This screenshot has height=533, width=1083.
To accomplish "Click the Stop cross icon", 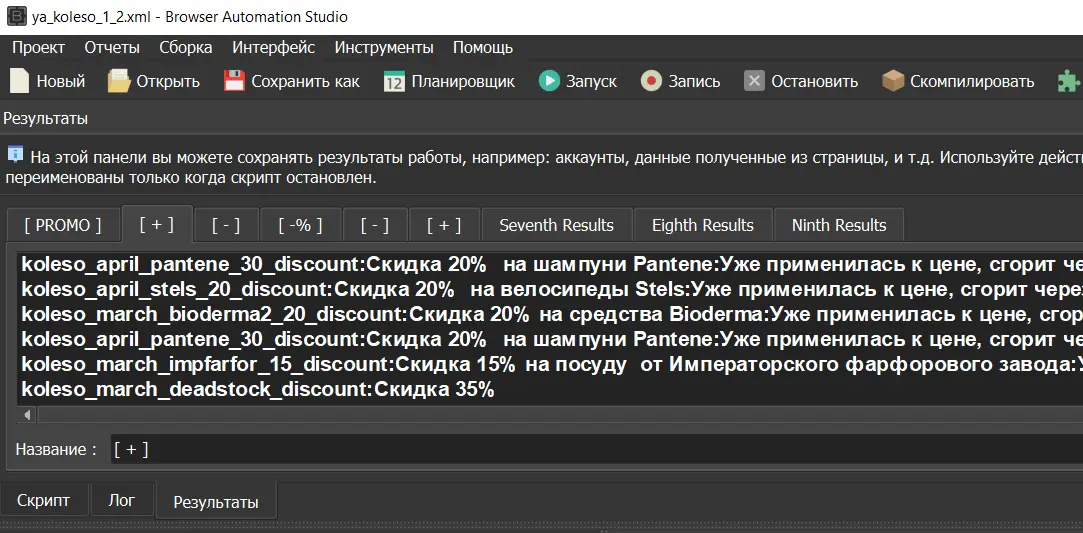I will (754, 81).
